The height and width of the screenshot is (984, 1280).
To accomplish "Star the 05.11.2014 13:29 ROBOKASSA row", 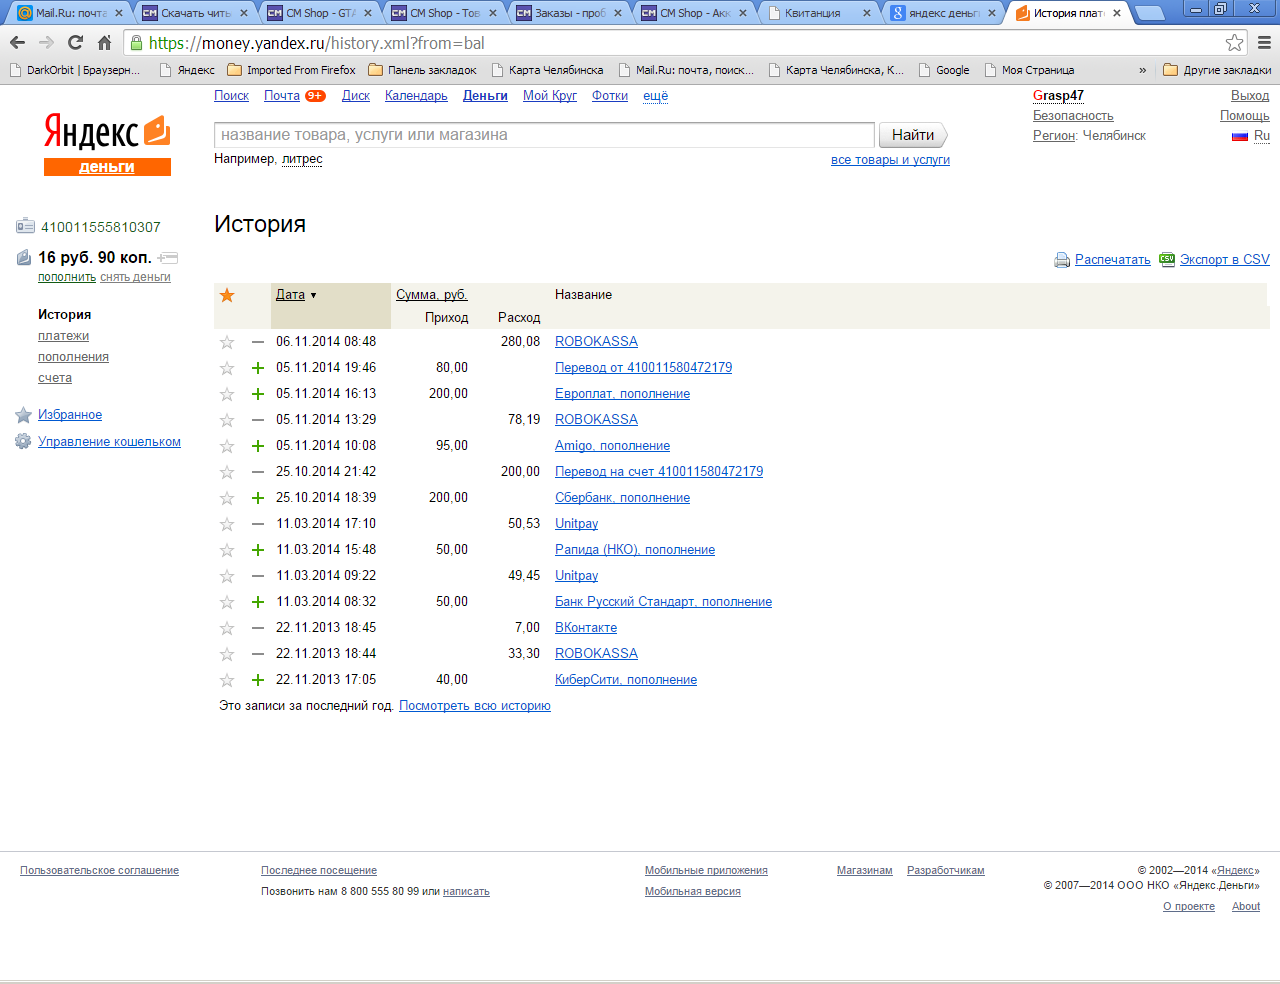I will (227, 420).
